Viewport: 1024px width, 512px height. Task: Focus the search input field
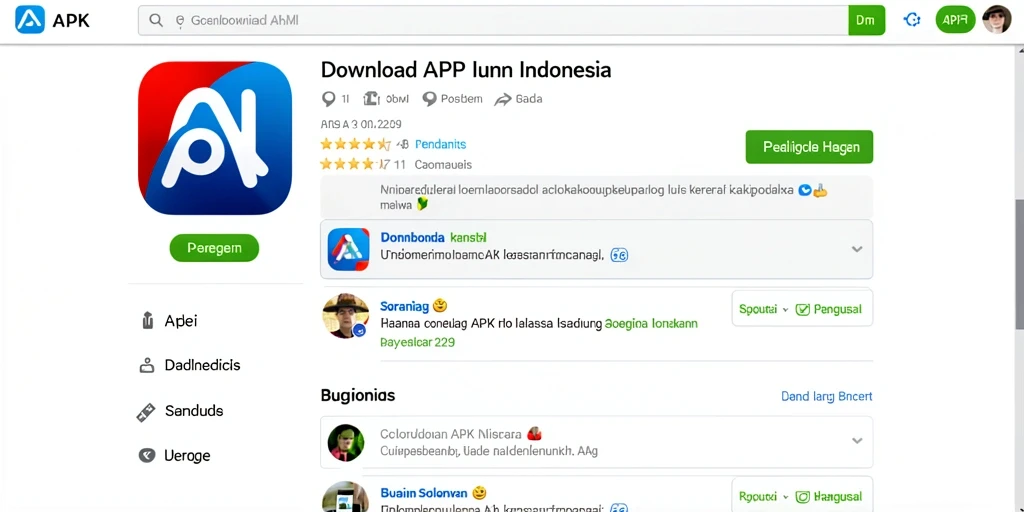point(493,20)
